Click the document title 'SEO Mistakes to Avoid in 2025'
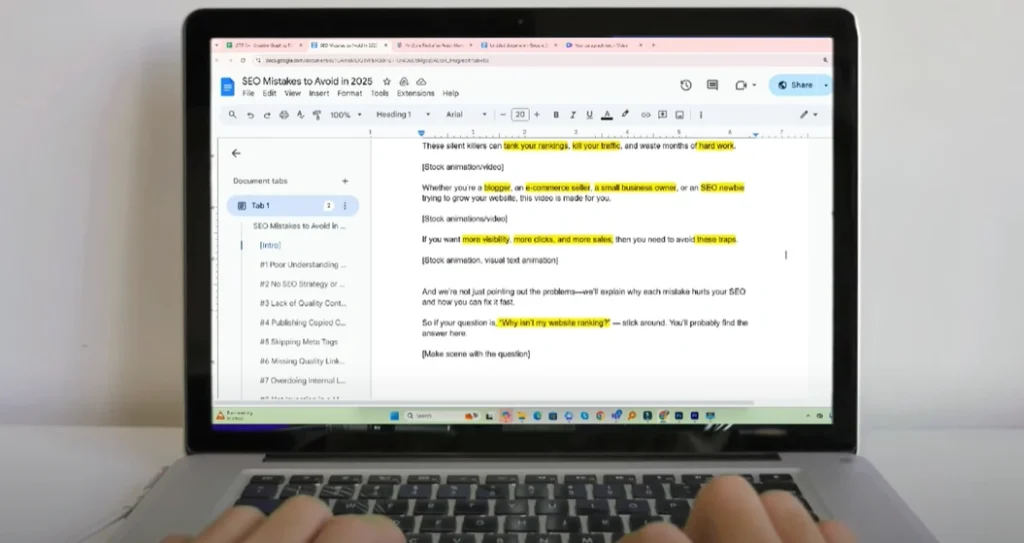Viewport: 1024px width, 543px height. (x=307, y=81)
